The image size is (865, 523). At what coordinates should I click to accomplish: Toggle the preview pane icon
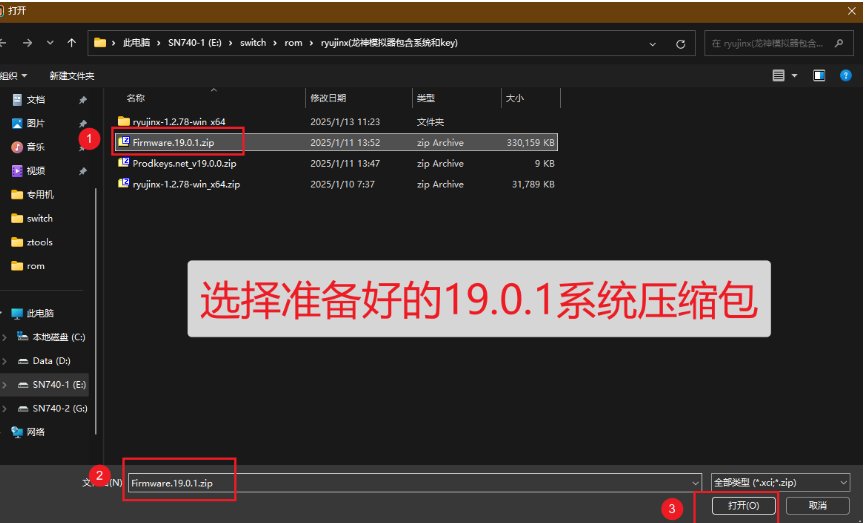819,76
